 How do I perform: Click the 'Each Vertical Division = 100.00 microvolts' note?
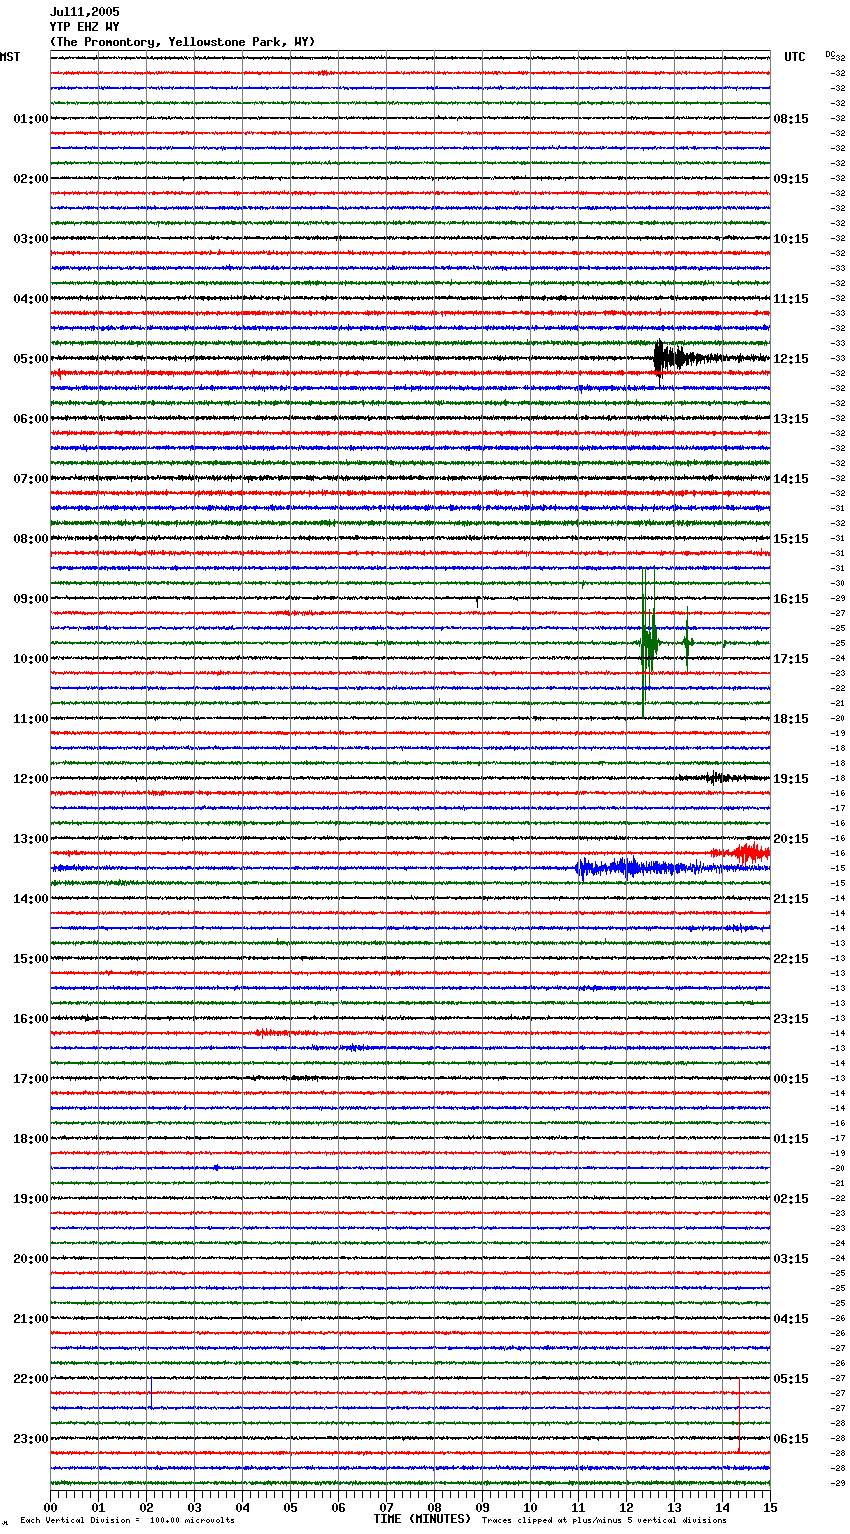tap(127, 1521)
